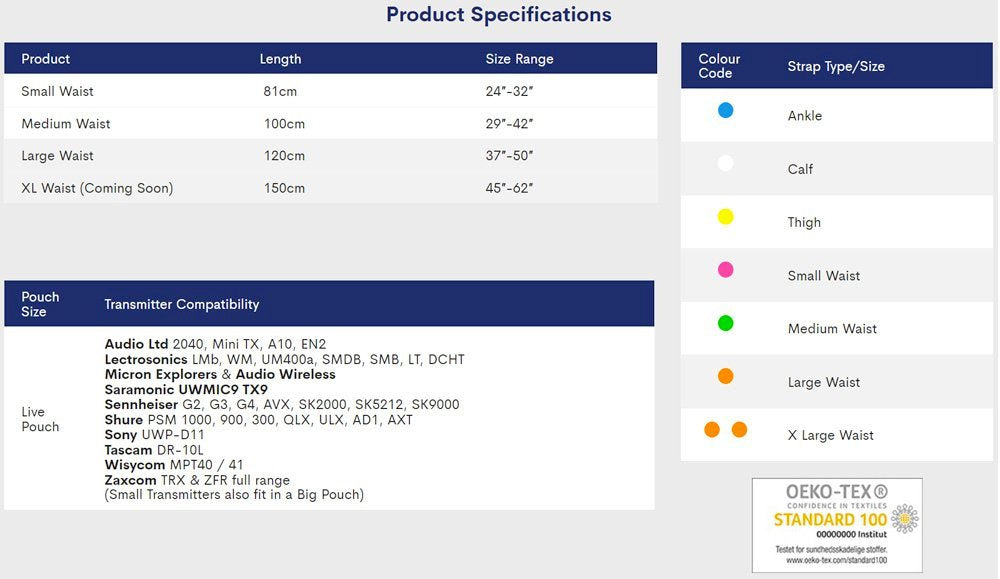This screenshot has width=1000, height=579.
Task: Click the Transmitter Compatibility header
Action: [182, 304]
